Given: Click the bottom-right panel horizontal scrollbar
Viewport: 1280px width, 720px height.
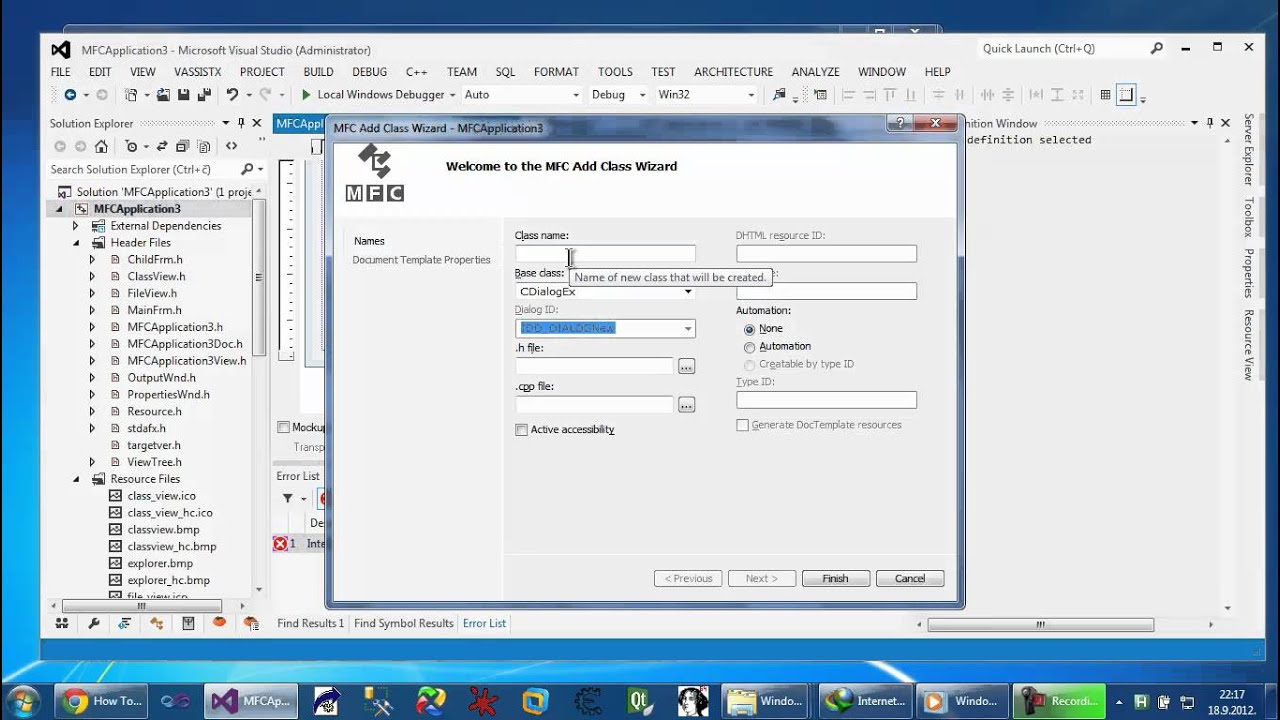Looking at the screenshot, I should 1040,625.
